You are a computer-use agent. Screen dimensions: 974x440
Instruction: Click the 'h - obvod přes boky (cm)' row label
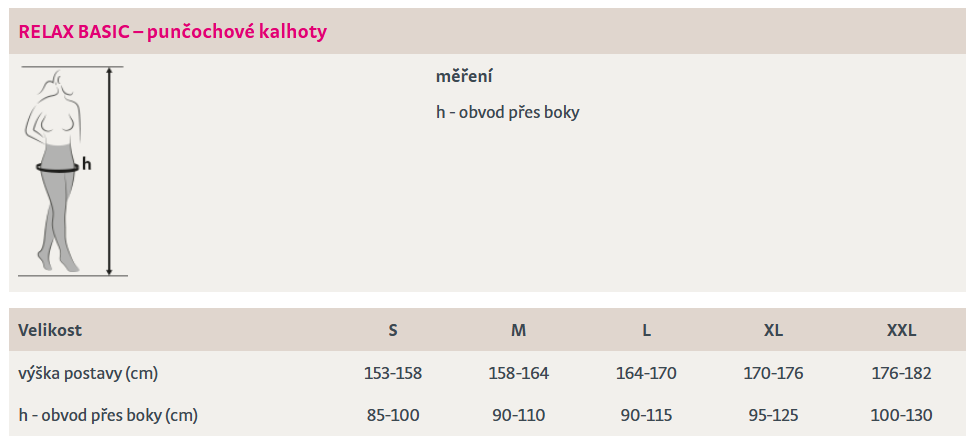[x=108, y=415]
